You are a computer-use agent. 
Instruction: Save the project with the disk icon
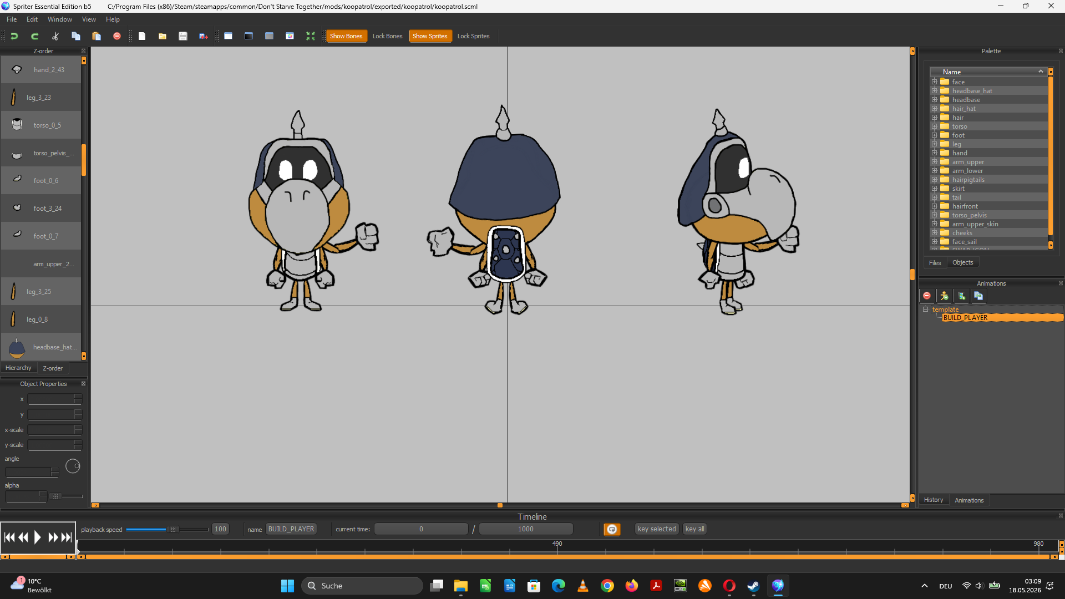pos(183,36)
